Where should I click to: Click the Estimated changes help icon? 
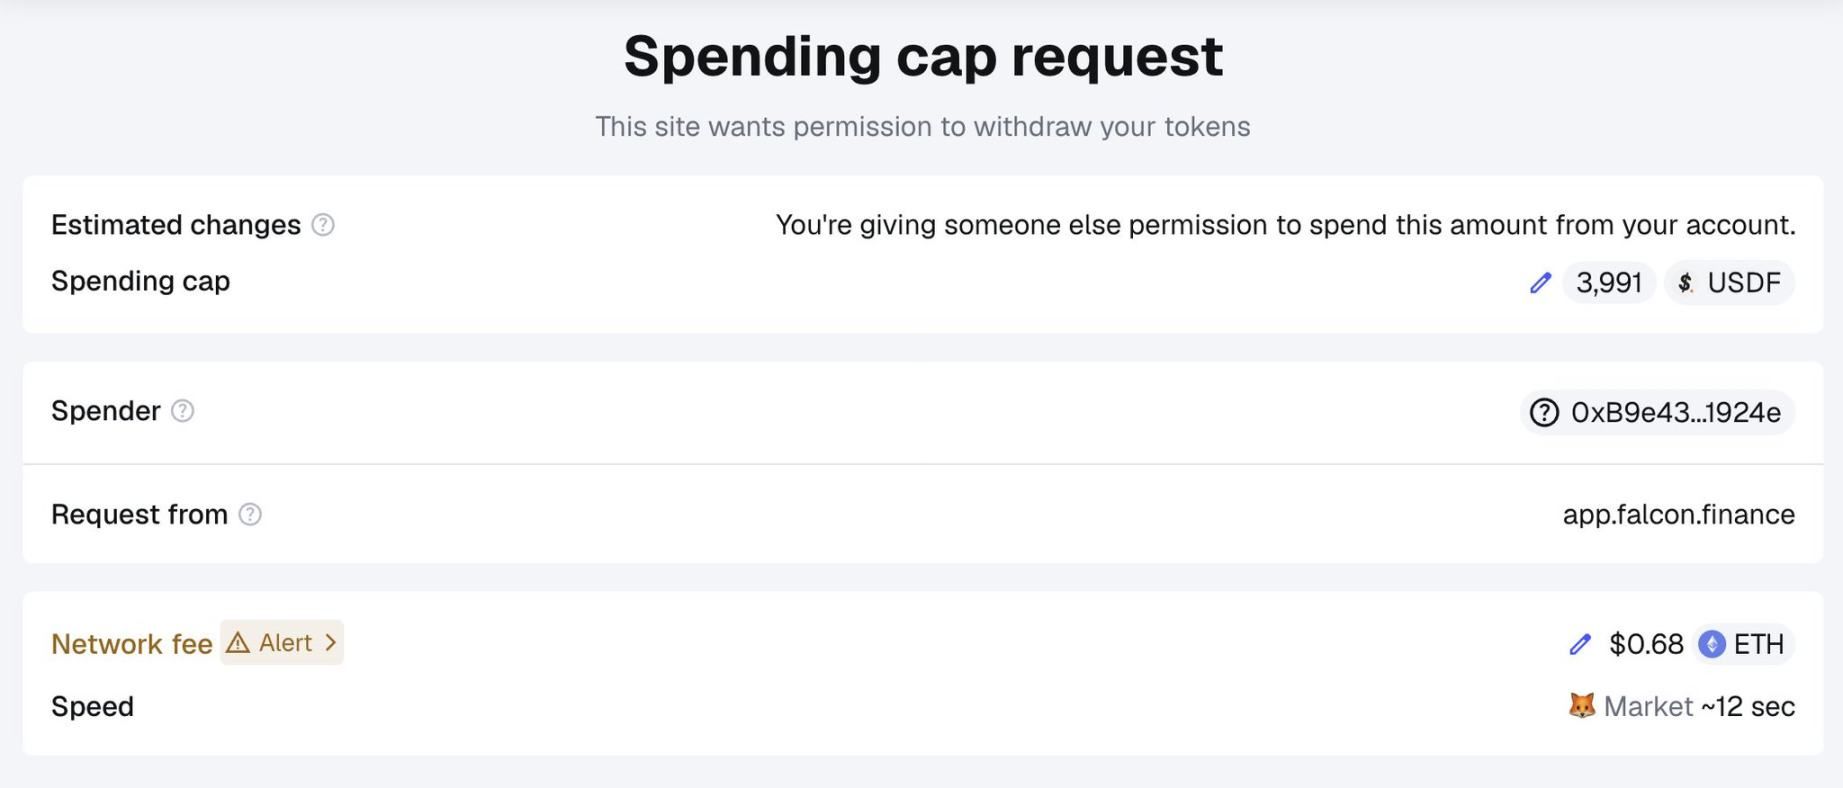coord(323,225)
